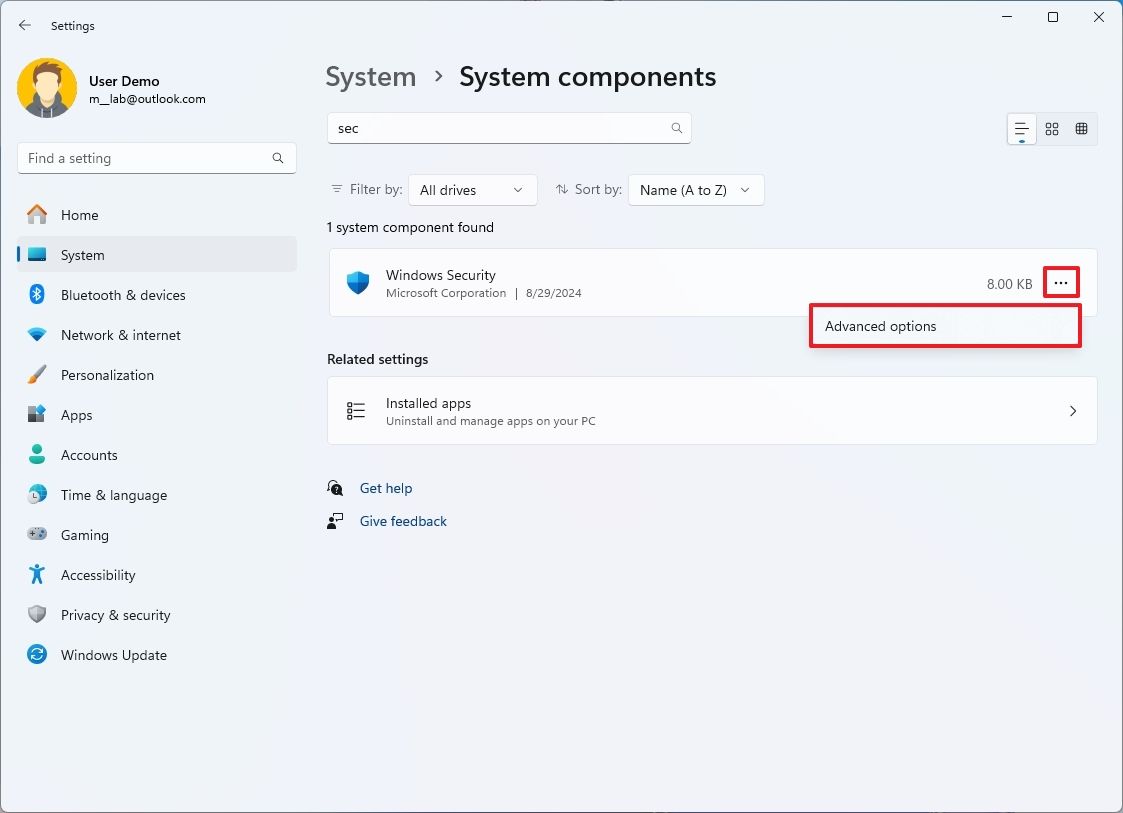The width and height of the screenshot is (1123, 813).
Task: Select Advanced options from the menu
Action: [880, 326]
